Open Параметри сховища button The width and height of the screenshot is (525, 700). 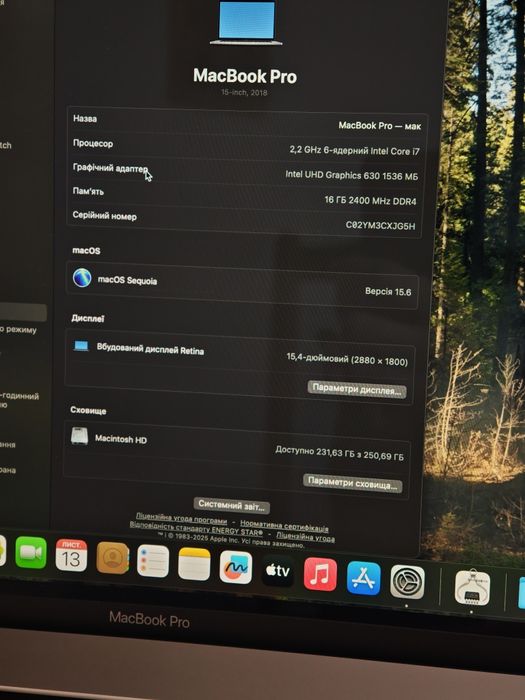click(353, 483)
